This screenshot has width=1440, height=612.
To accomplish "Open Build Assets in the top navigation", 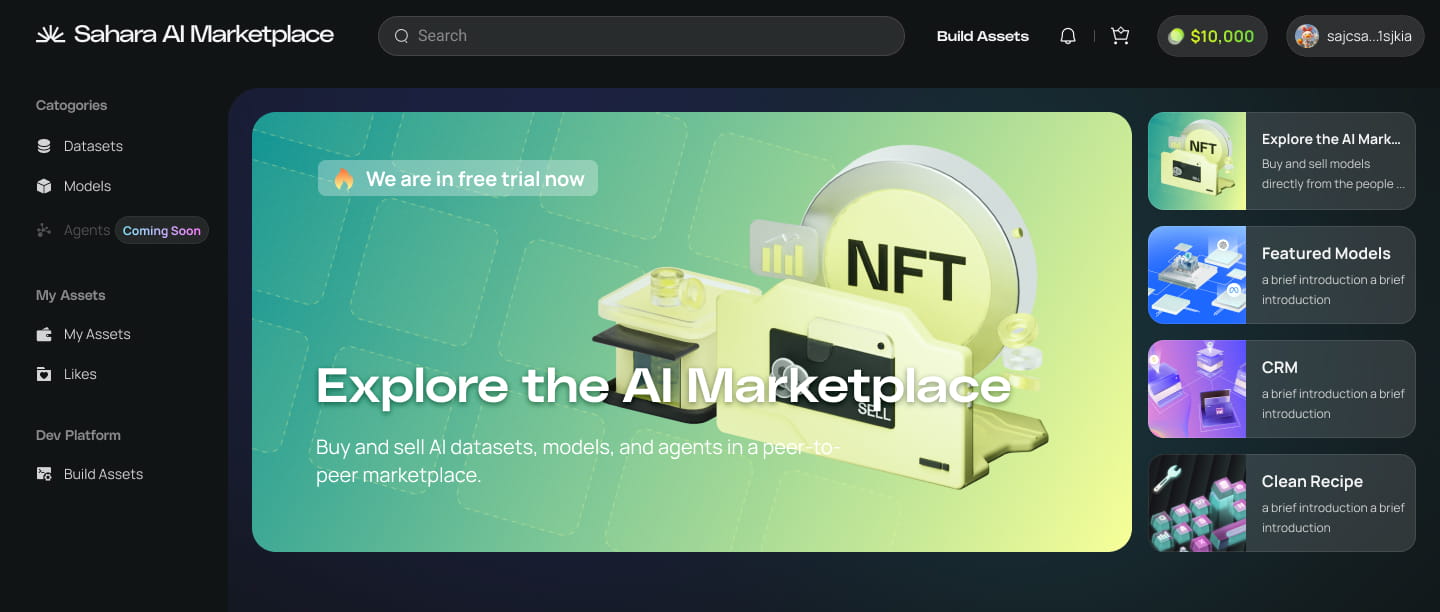I will coord(982,36).
